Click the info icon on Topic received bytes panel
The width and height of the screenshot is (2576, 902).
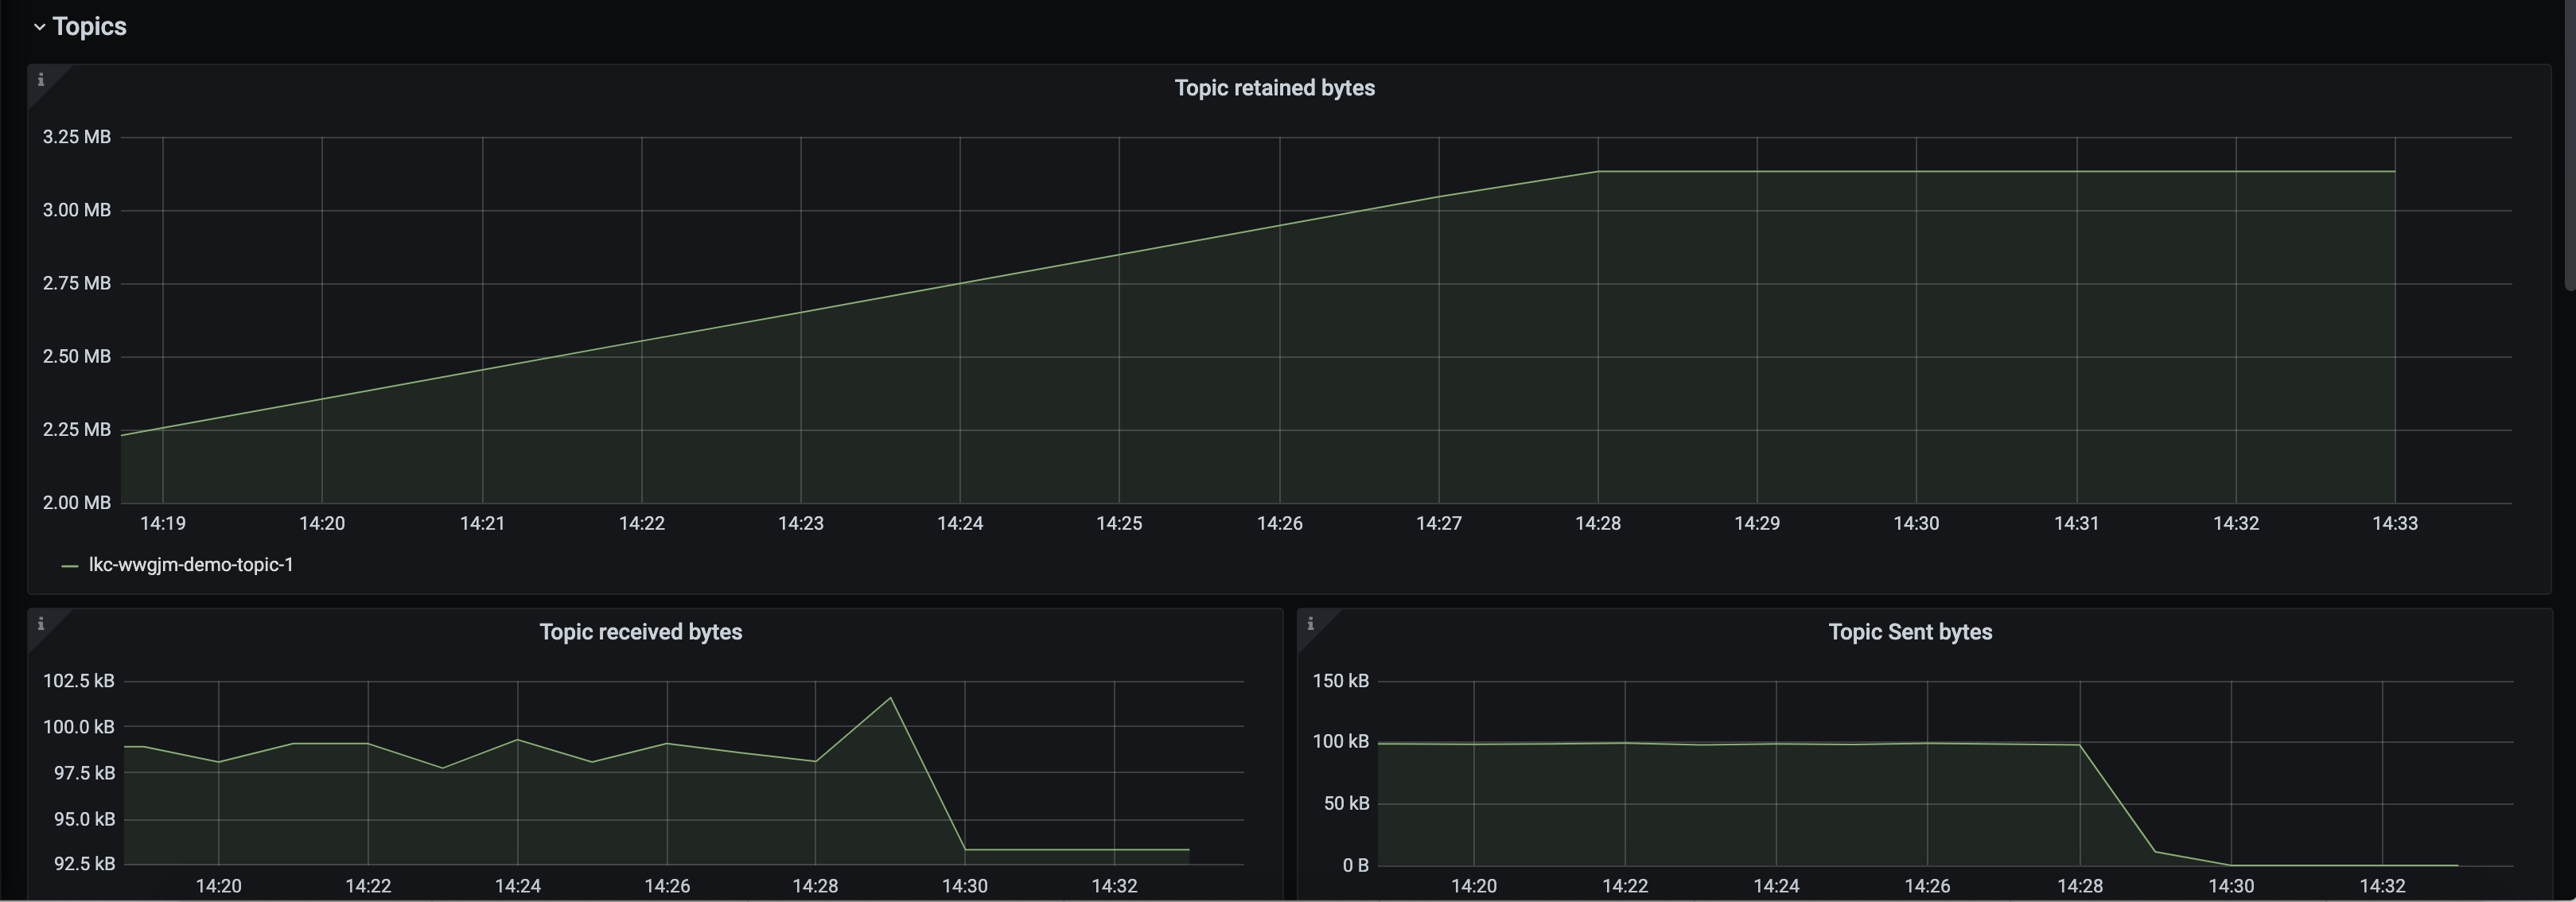coord(41,622)
